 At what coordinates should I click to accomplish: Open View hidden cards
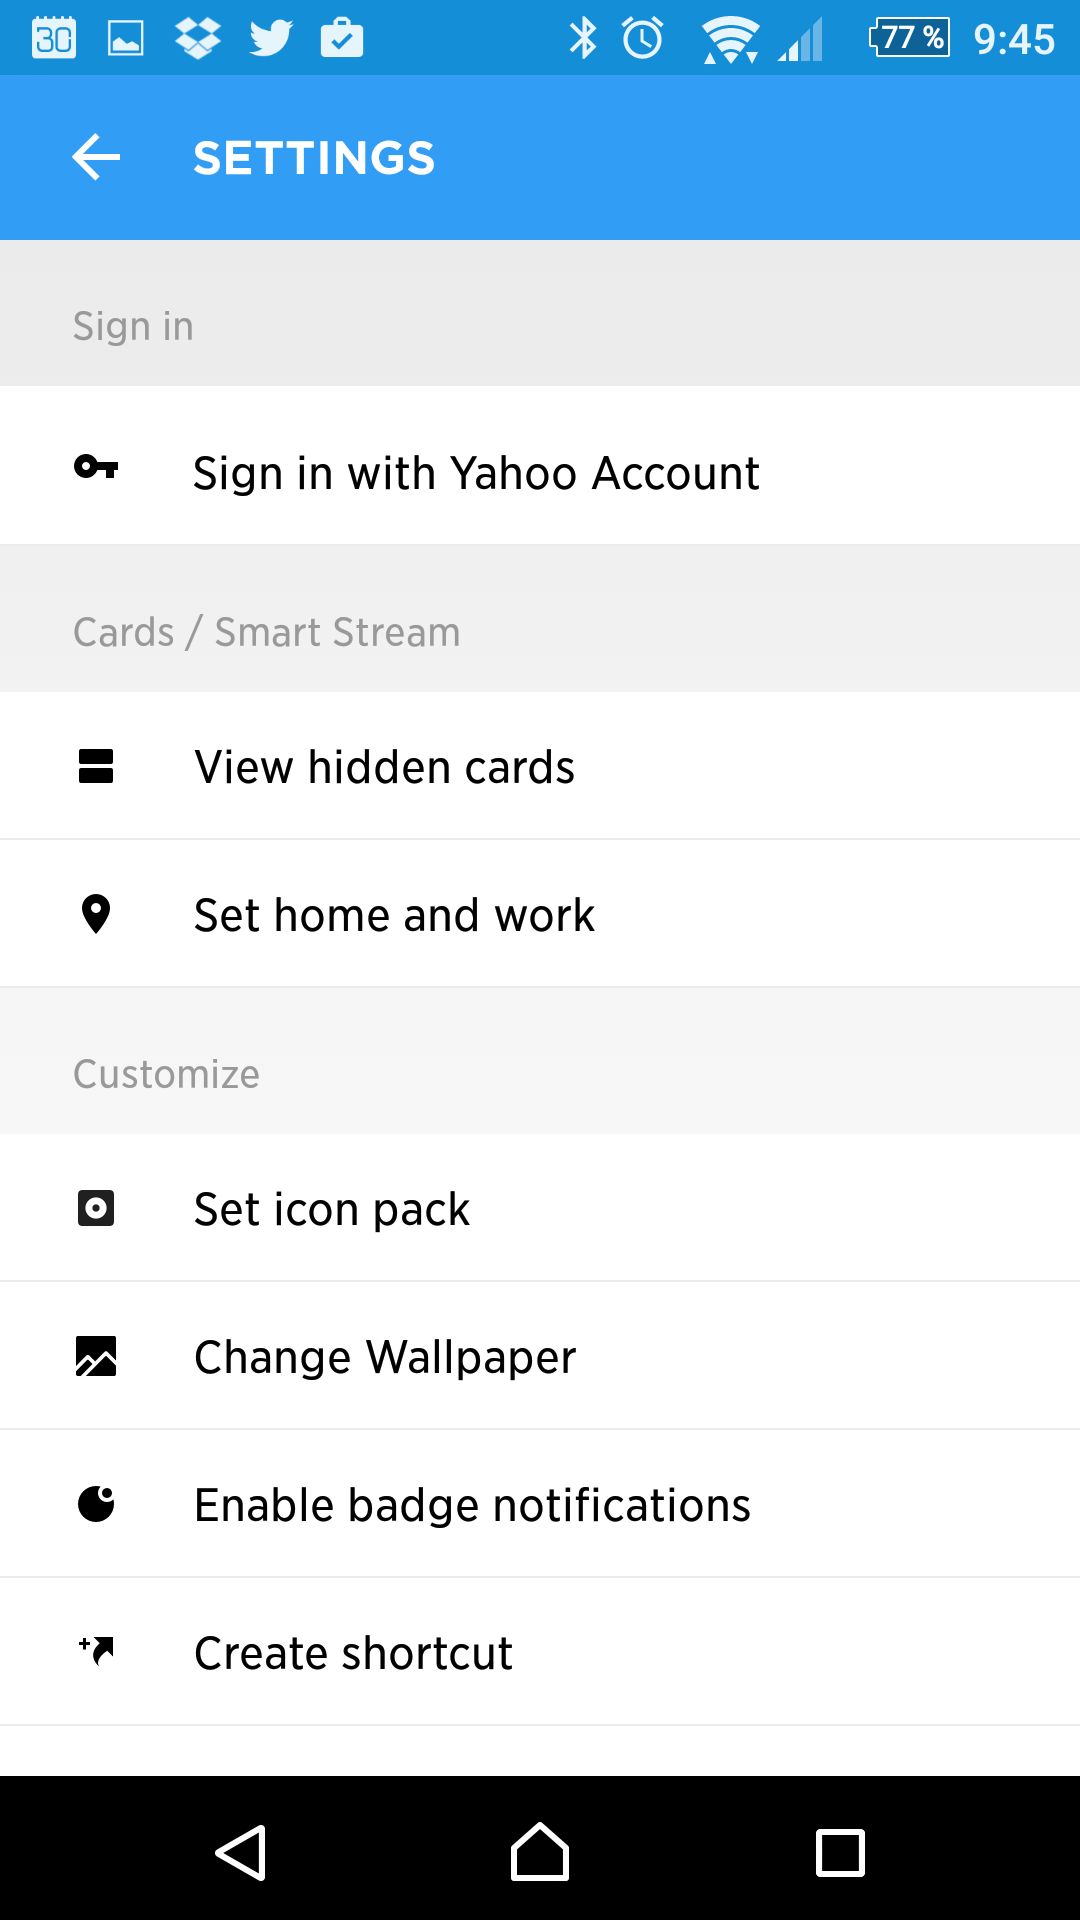point(540,766)
